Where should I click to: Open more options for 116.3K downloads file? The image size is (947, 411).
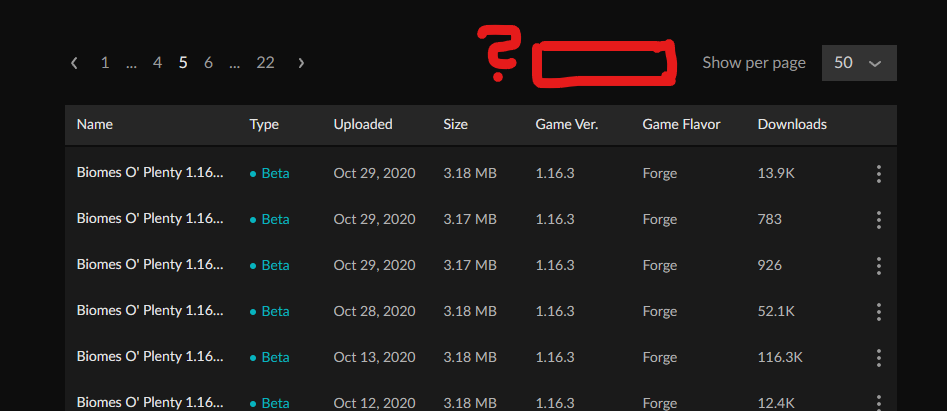pos(879,358)
